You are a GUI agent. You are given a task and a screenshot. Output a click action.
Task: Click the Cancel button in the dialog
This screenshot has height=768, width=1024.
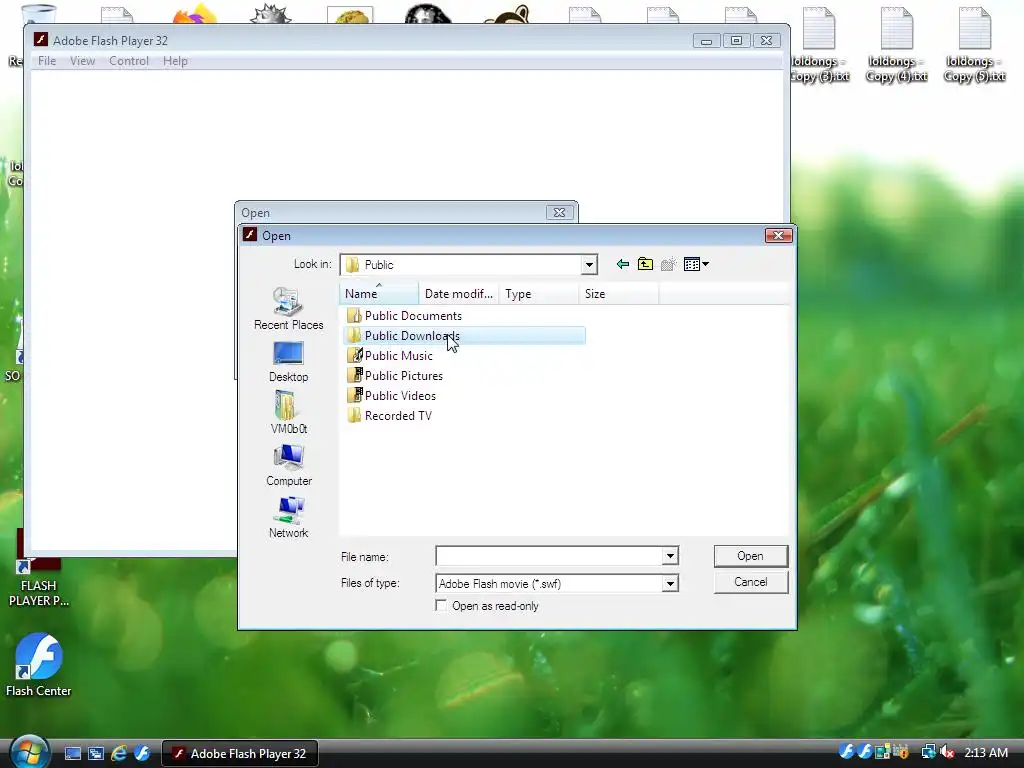[x=751, y=582]
